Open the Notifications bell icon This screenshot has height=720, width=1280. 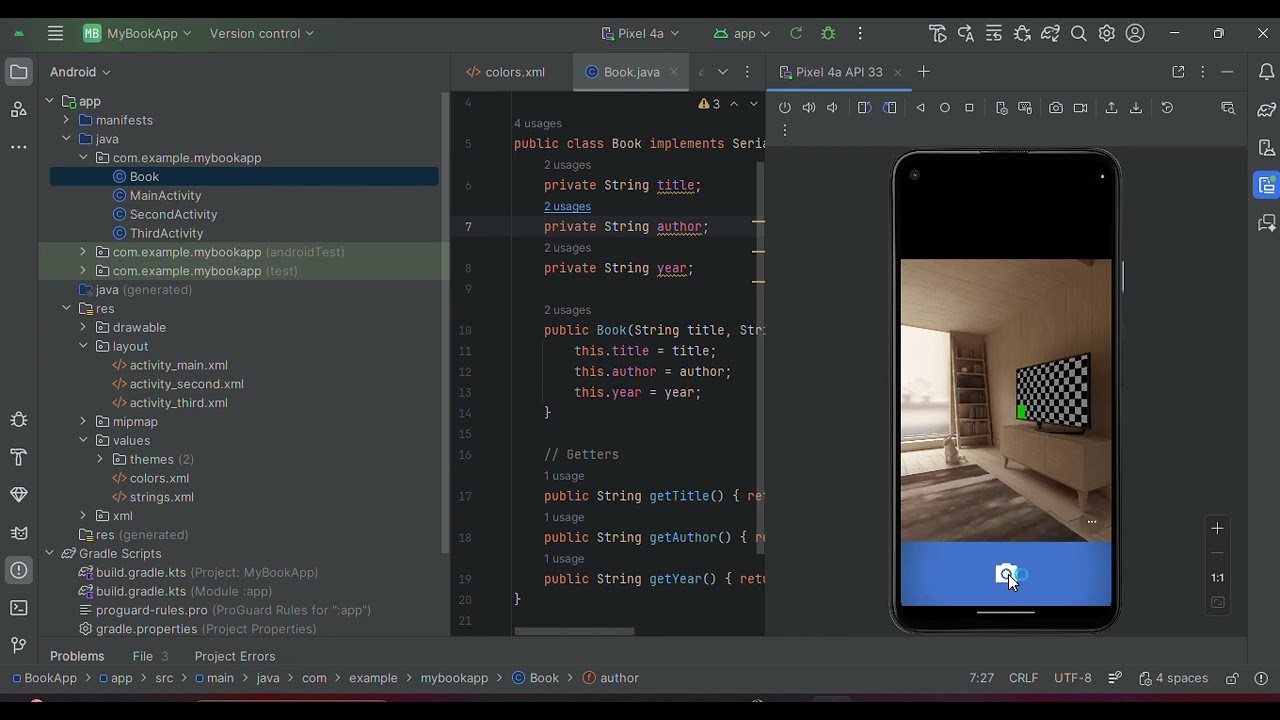pos(1267,72)
